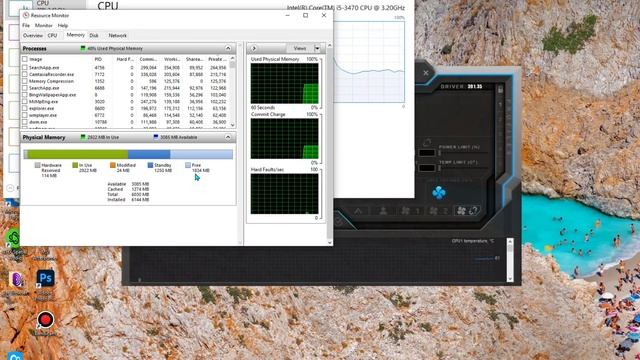The image size is (640, 360).
Task: Check the wmplayer.exe process
Action: click(x=25, y=115)
